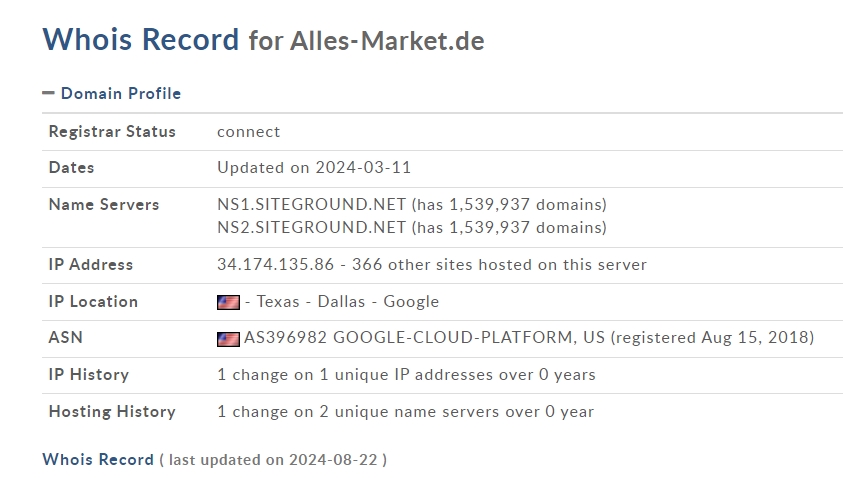The image size is (843, 478).
Task: Select the NS1.SITEGROUND.NET name server
Action: (311, 204)
